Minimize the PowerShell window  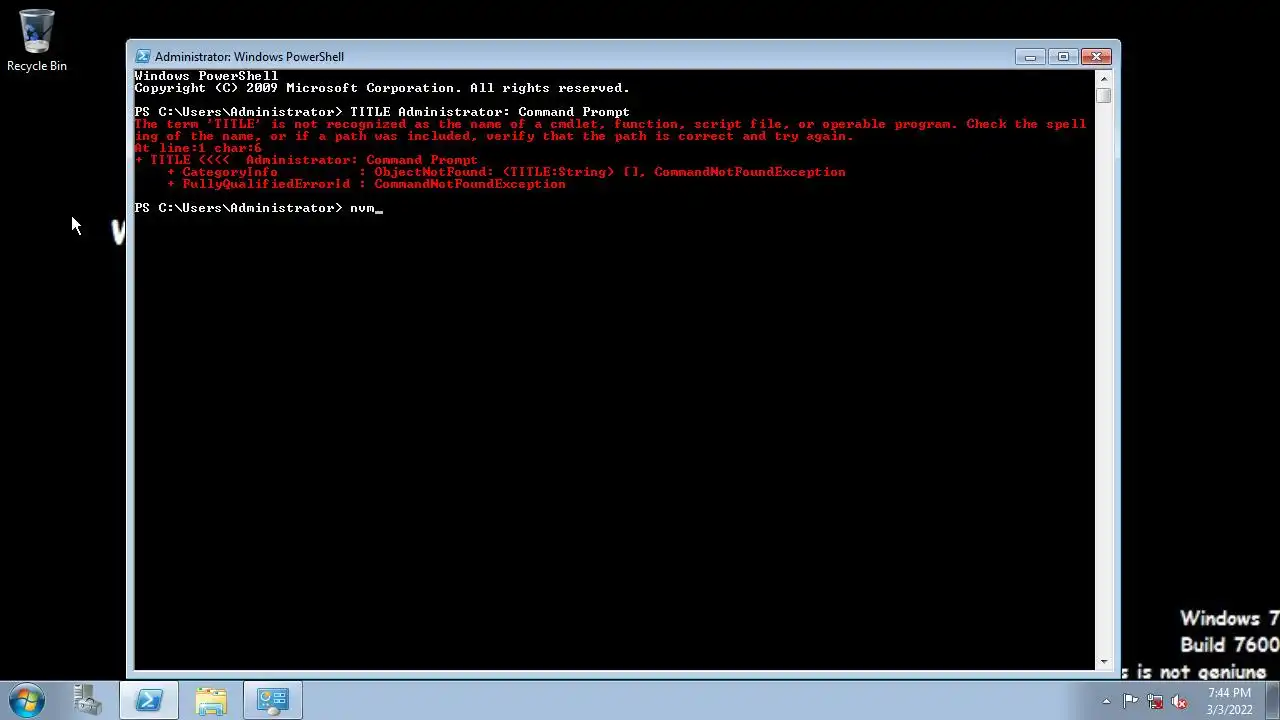coord(1030,57)
